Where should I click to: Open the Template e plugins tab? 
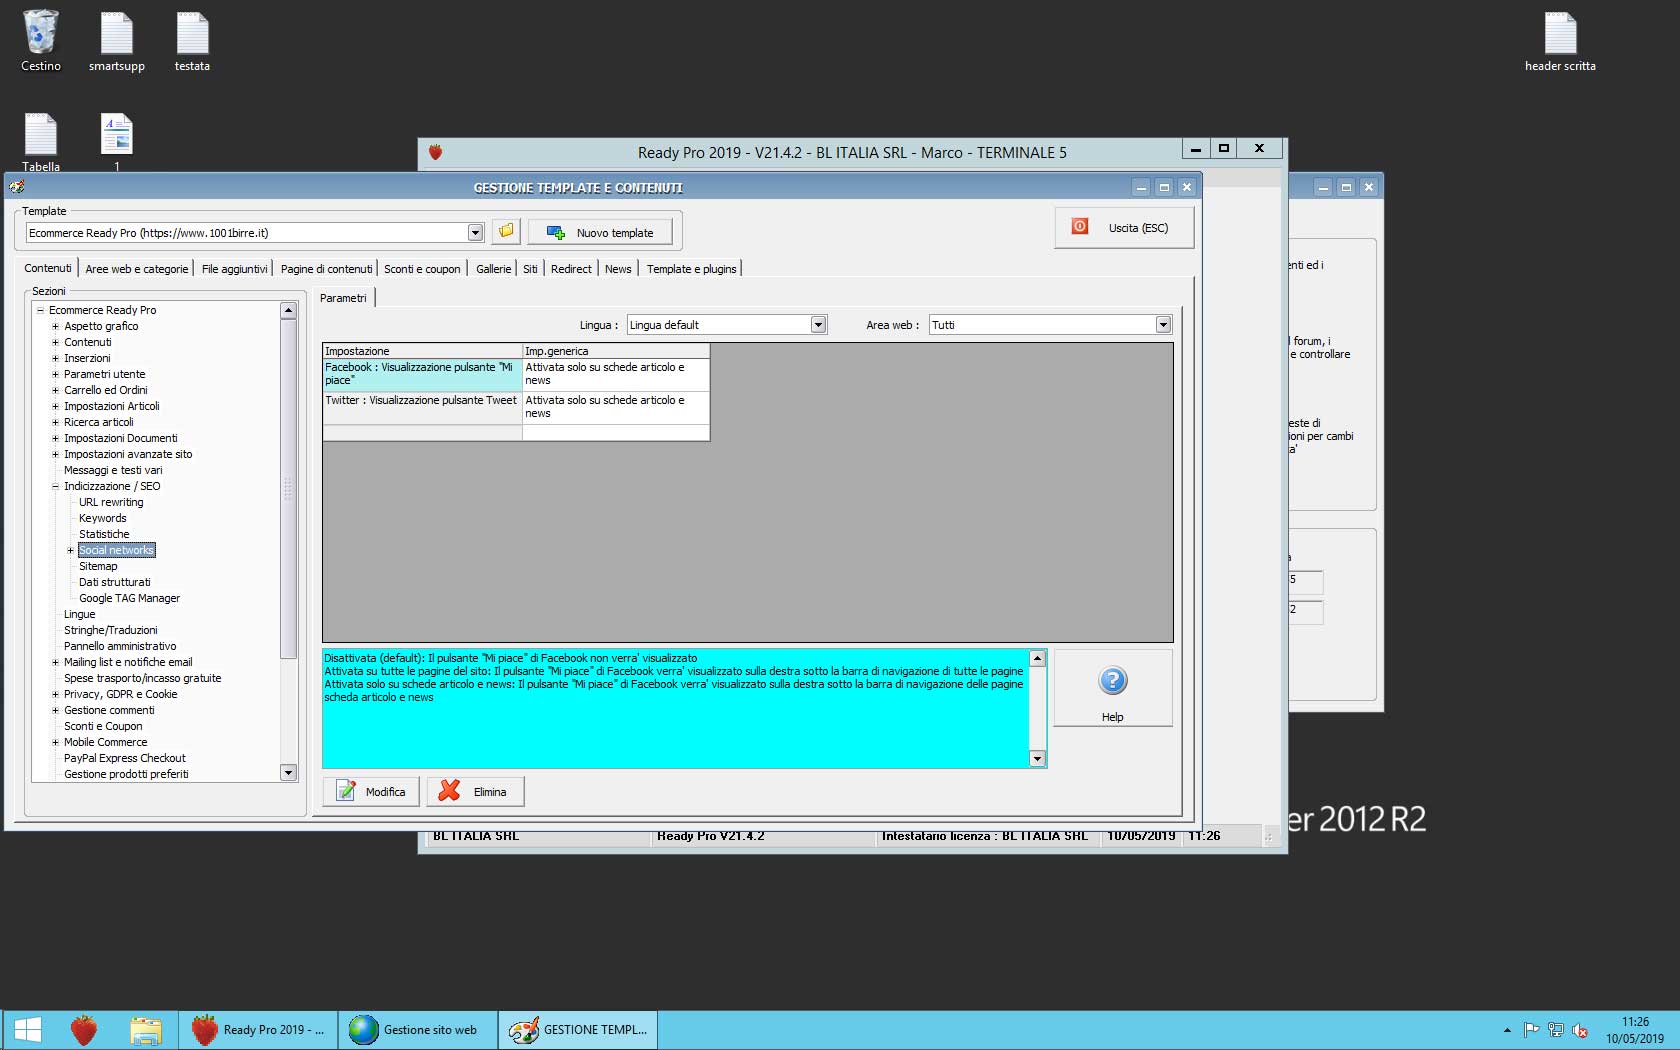(x=692, y=269)
